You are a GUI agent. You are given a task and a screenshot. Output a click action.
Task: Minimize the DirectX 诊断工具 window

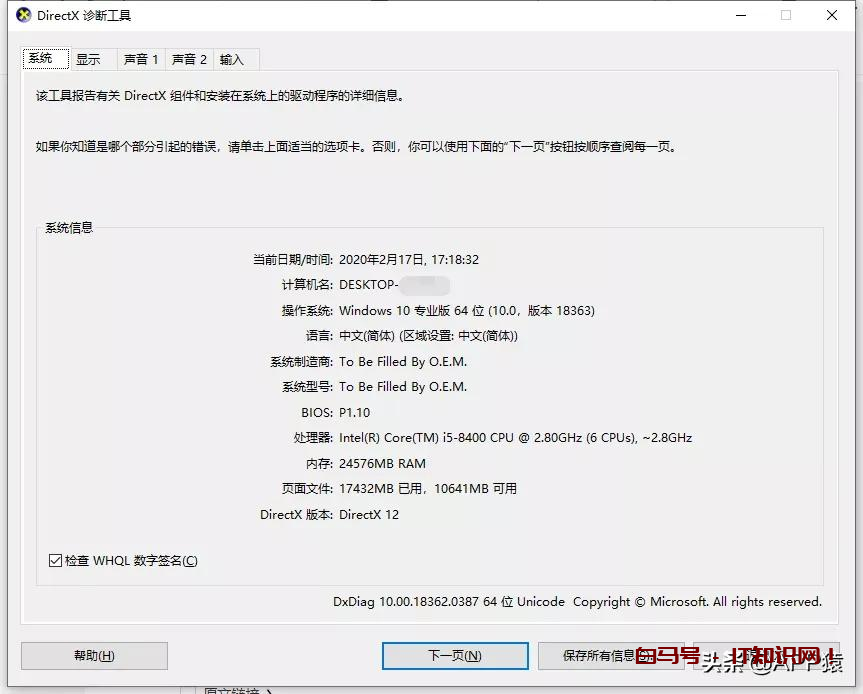pyautogui.click(x=740, y=16)
